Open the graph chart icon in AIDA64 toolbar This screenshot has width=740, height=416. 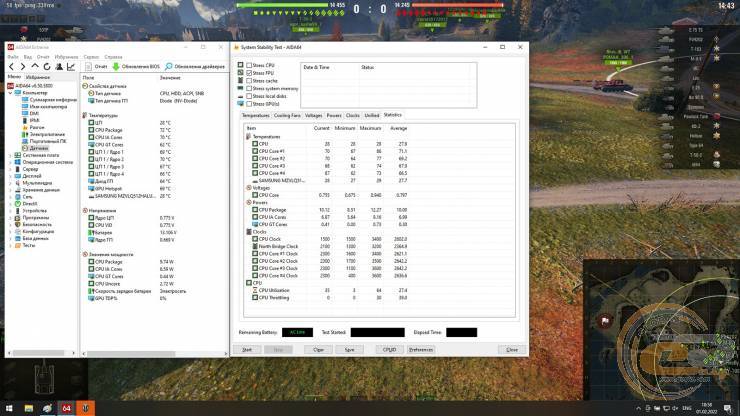pyautogui.click(x=71, y=67)
